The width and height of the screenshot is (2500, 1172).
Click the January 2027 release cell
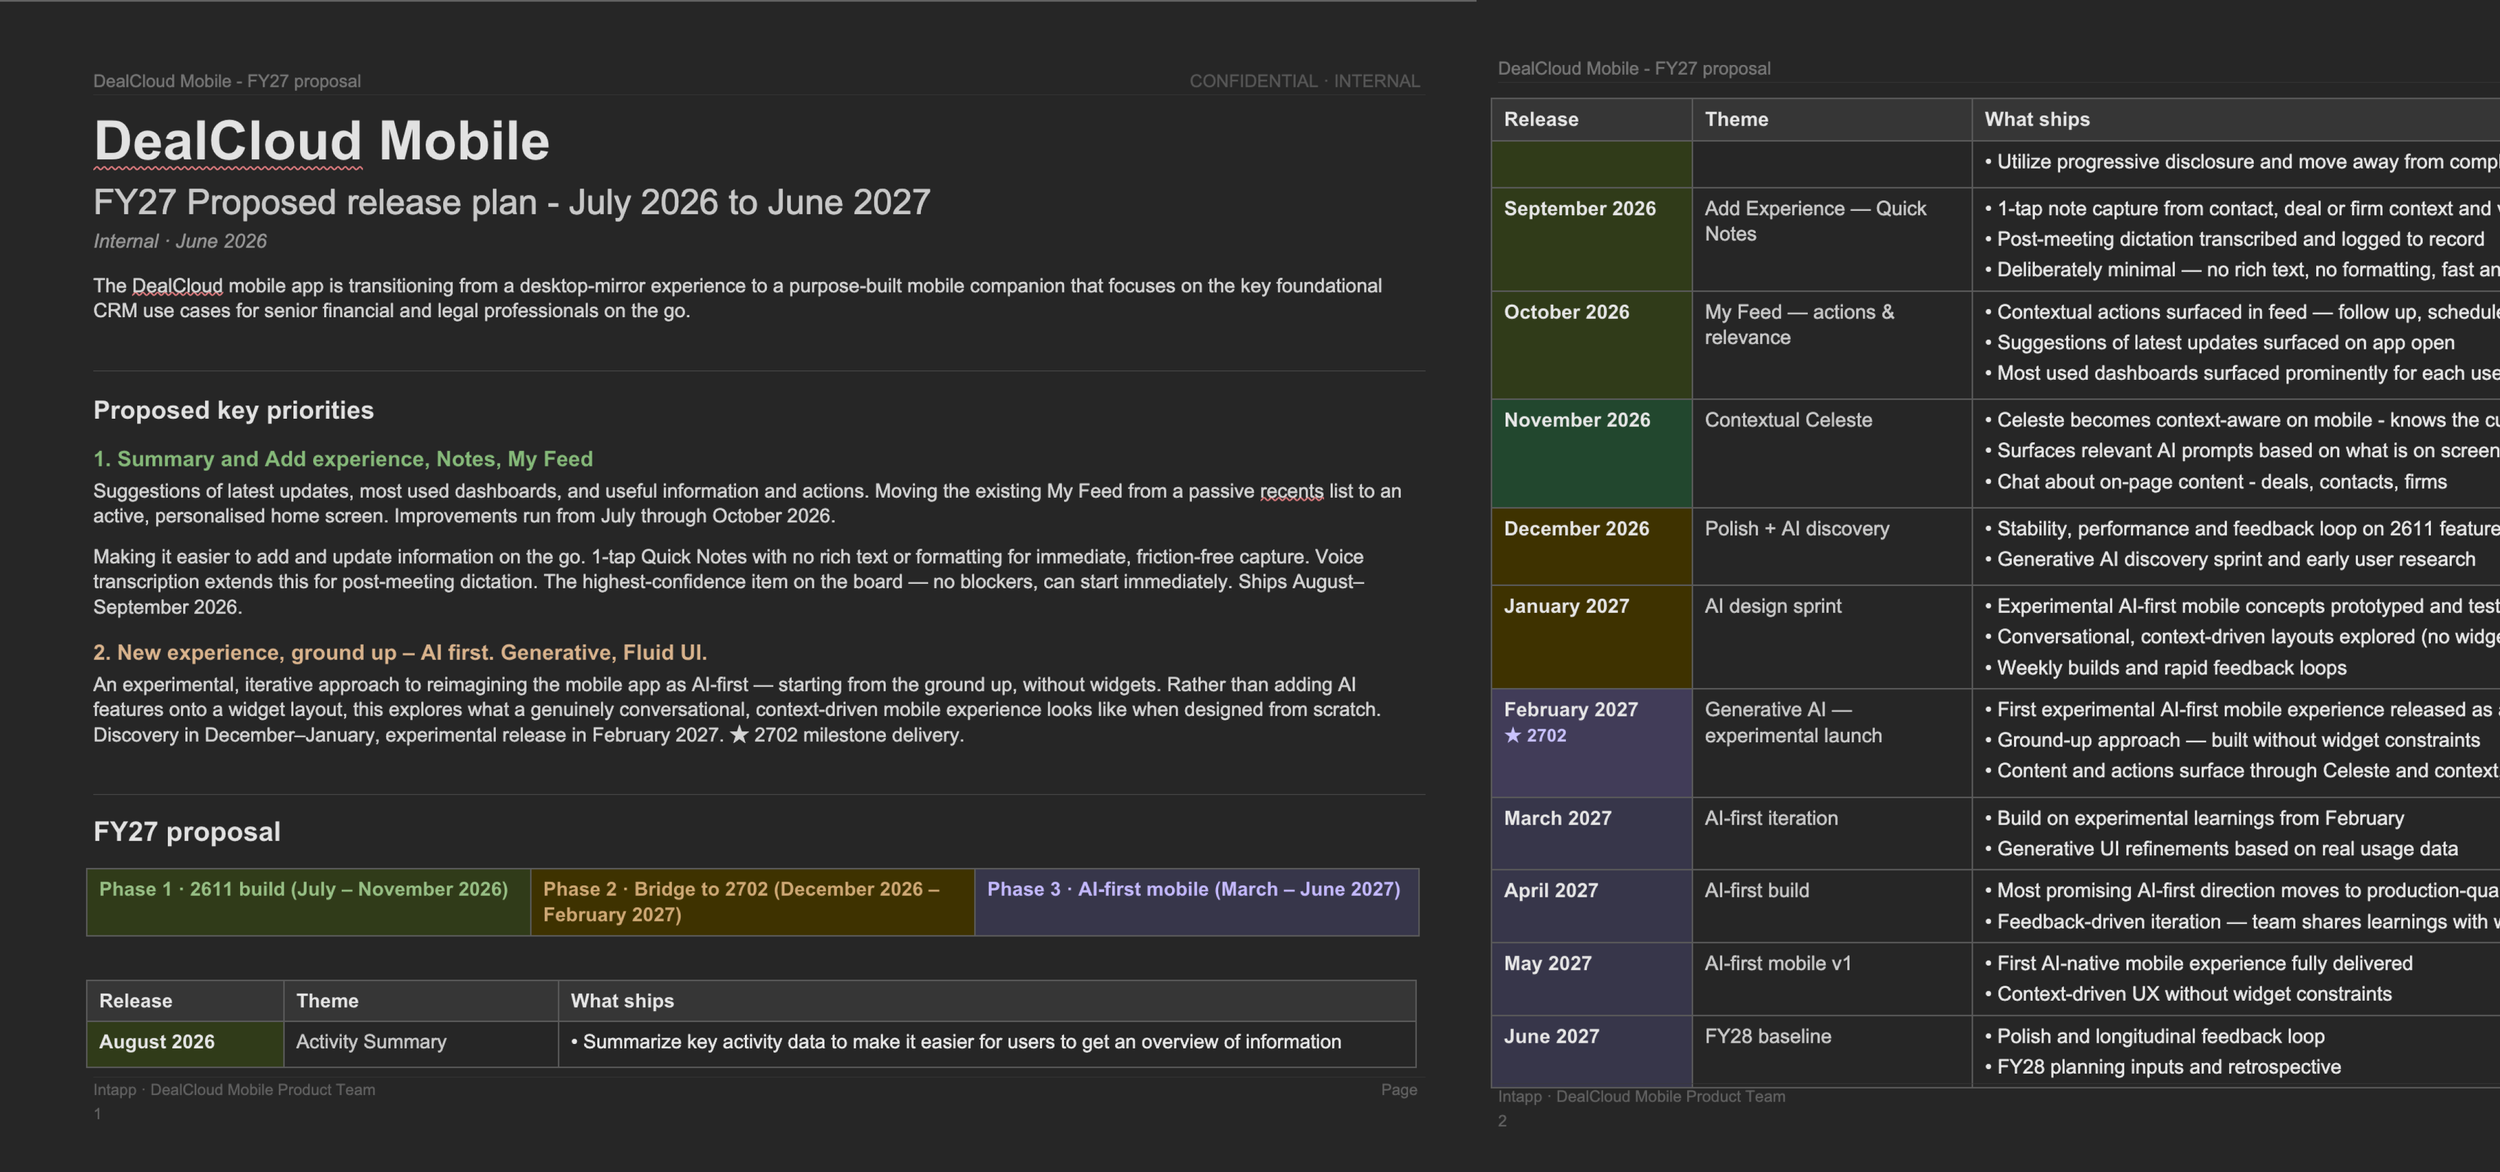pos(1591,637)
